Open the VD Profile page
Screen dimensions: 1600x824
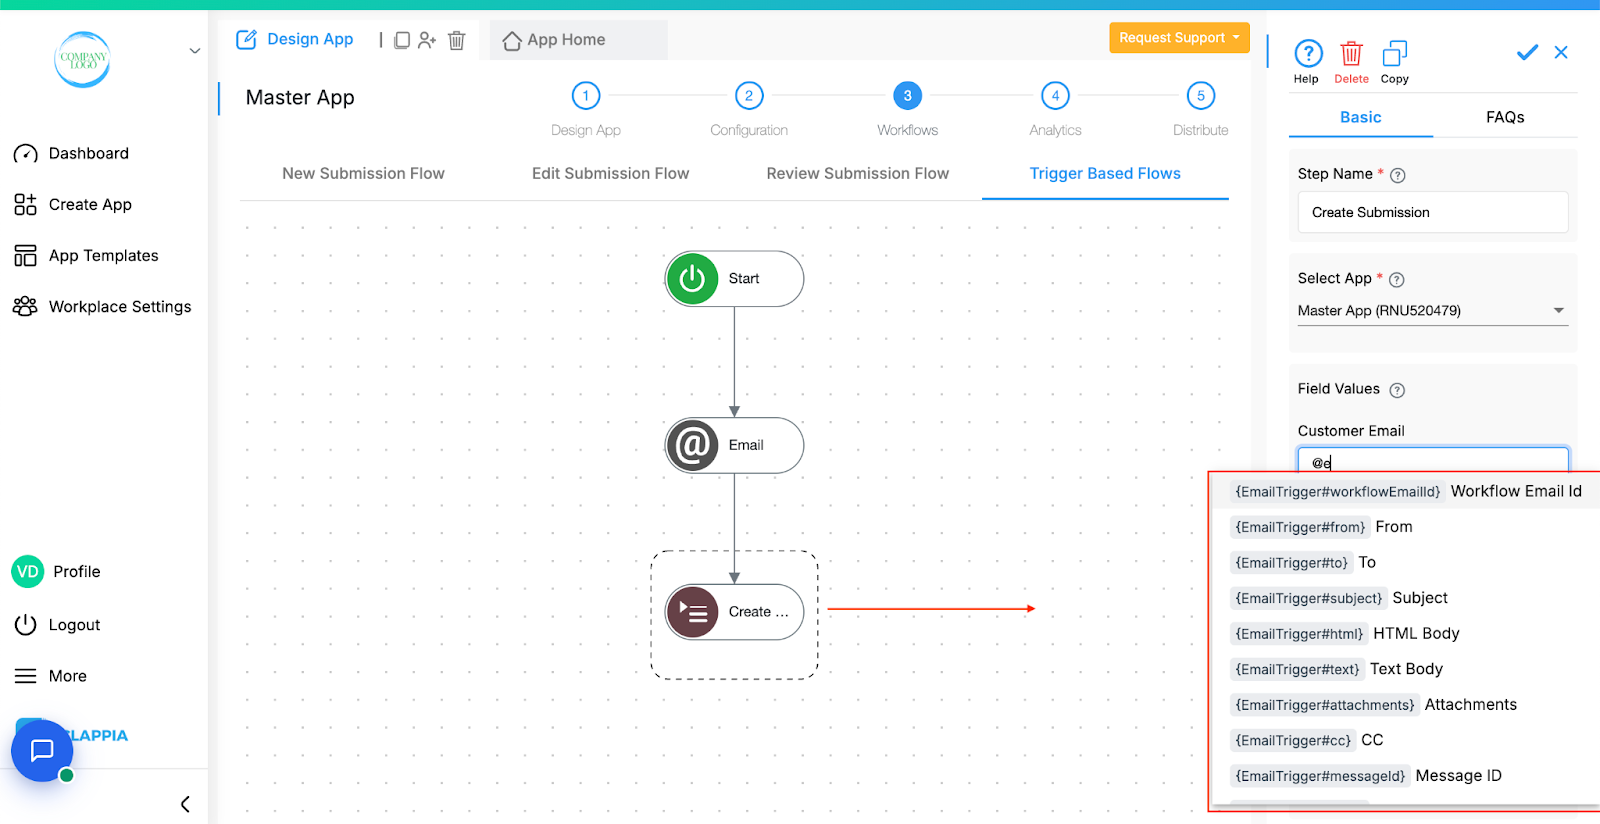(x=56, y=572)
